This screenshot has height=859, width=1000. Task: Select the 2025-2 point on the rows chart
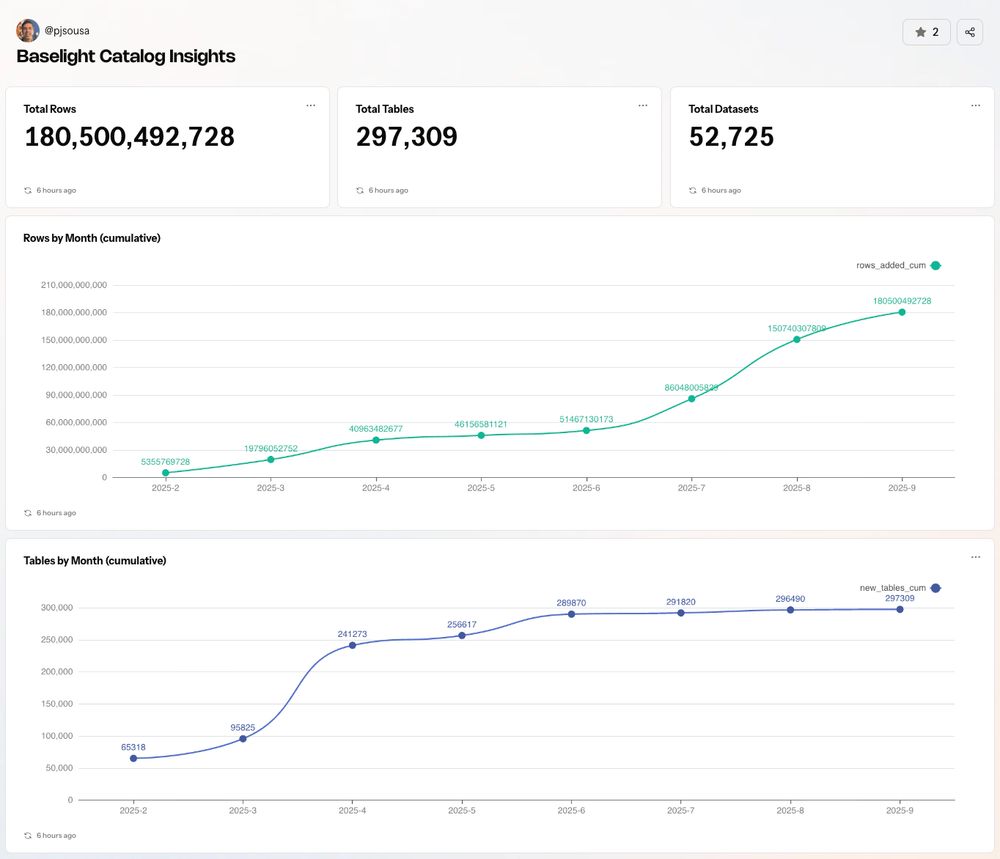pyautogui.click(x=166, y=473)
